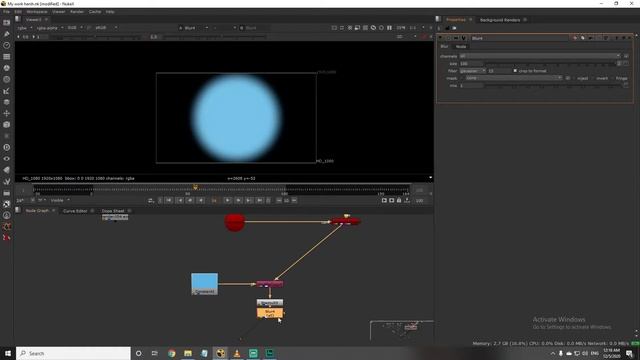Screen dimensions: 640x360
Task: Click the size slider in Blur properties
Action: (550, 64)
